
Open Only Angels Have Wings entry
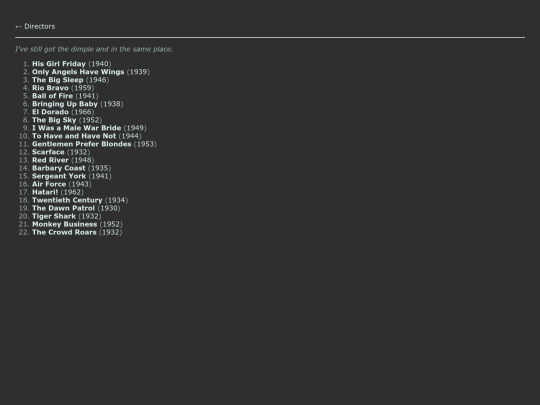tap(78, 72)
